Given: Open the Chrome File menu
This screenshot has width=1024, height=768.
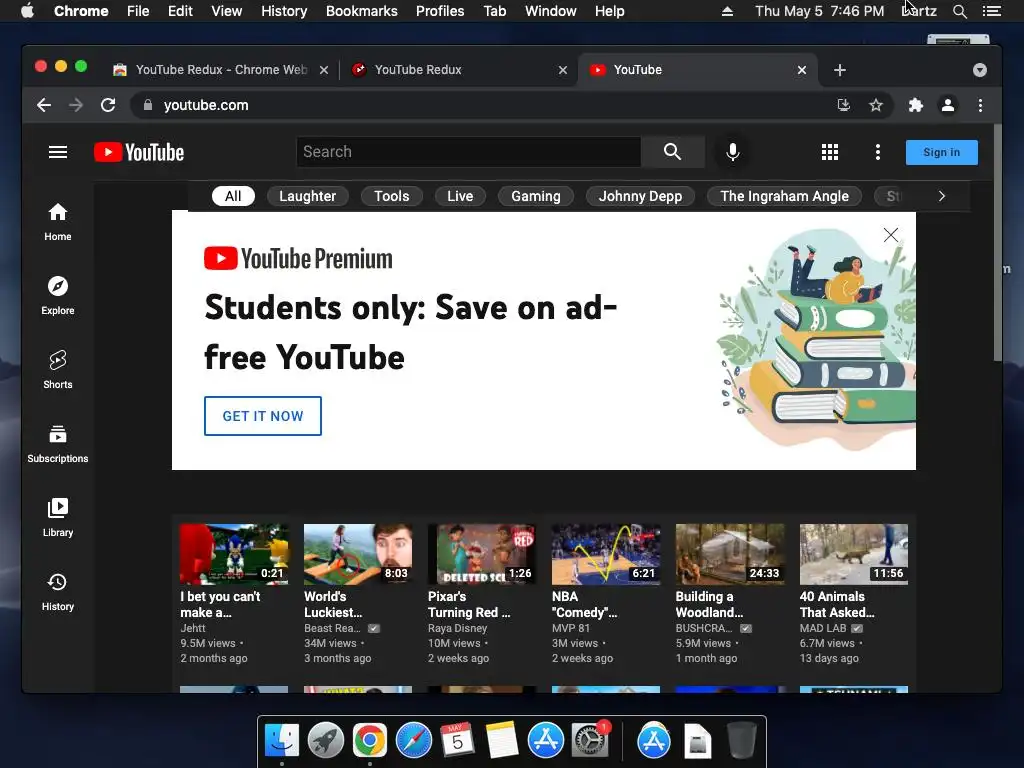Looking at the screenshot, I should coord(138,11).
